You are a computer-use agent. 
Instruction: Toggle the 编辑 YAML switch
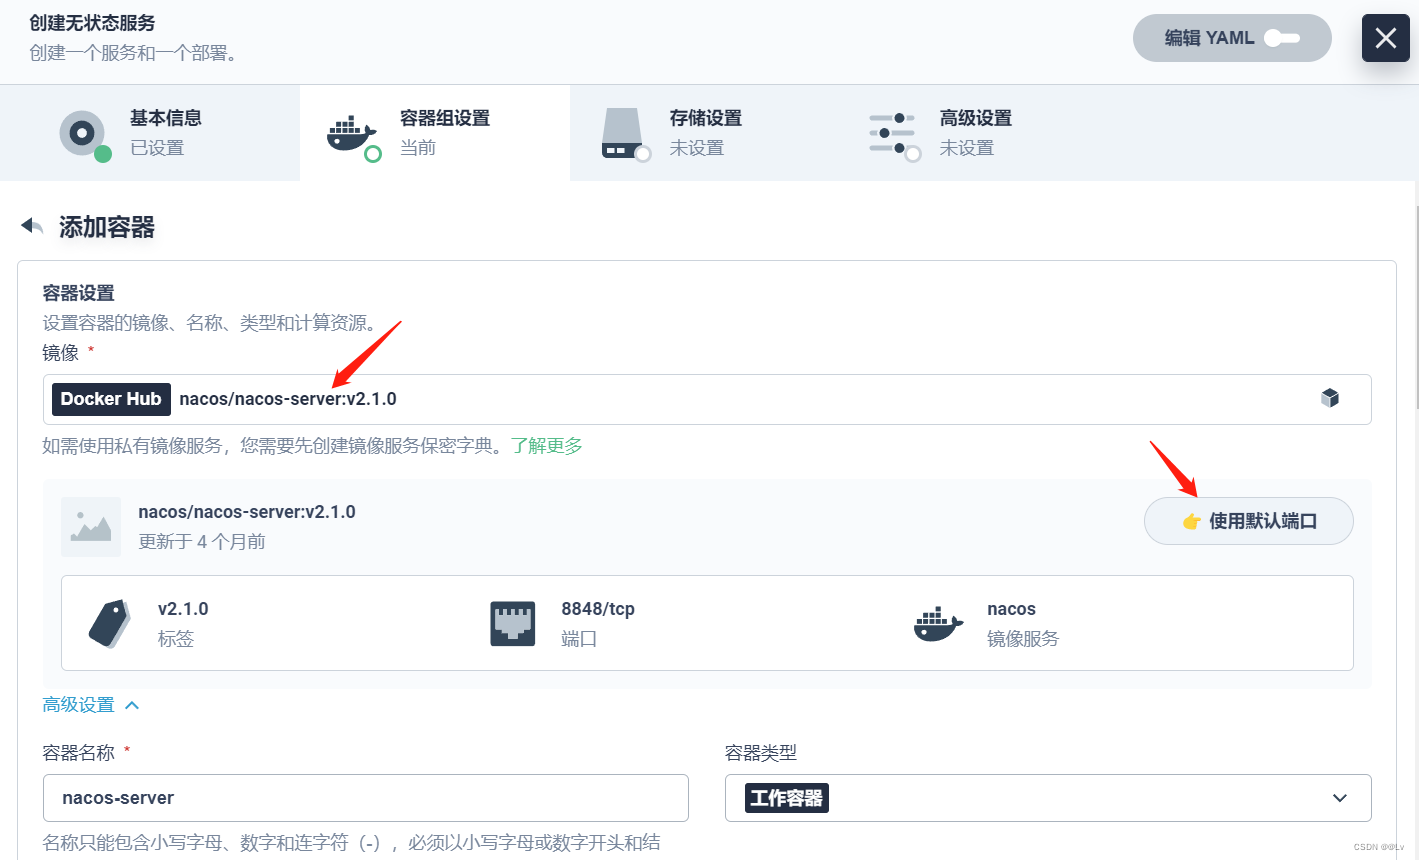pos(1232,38)
